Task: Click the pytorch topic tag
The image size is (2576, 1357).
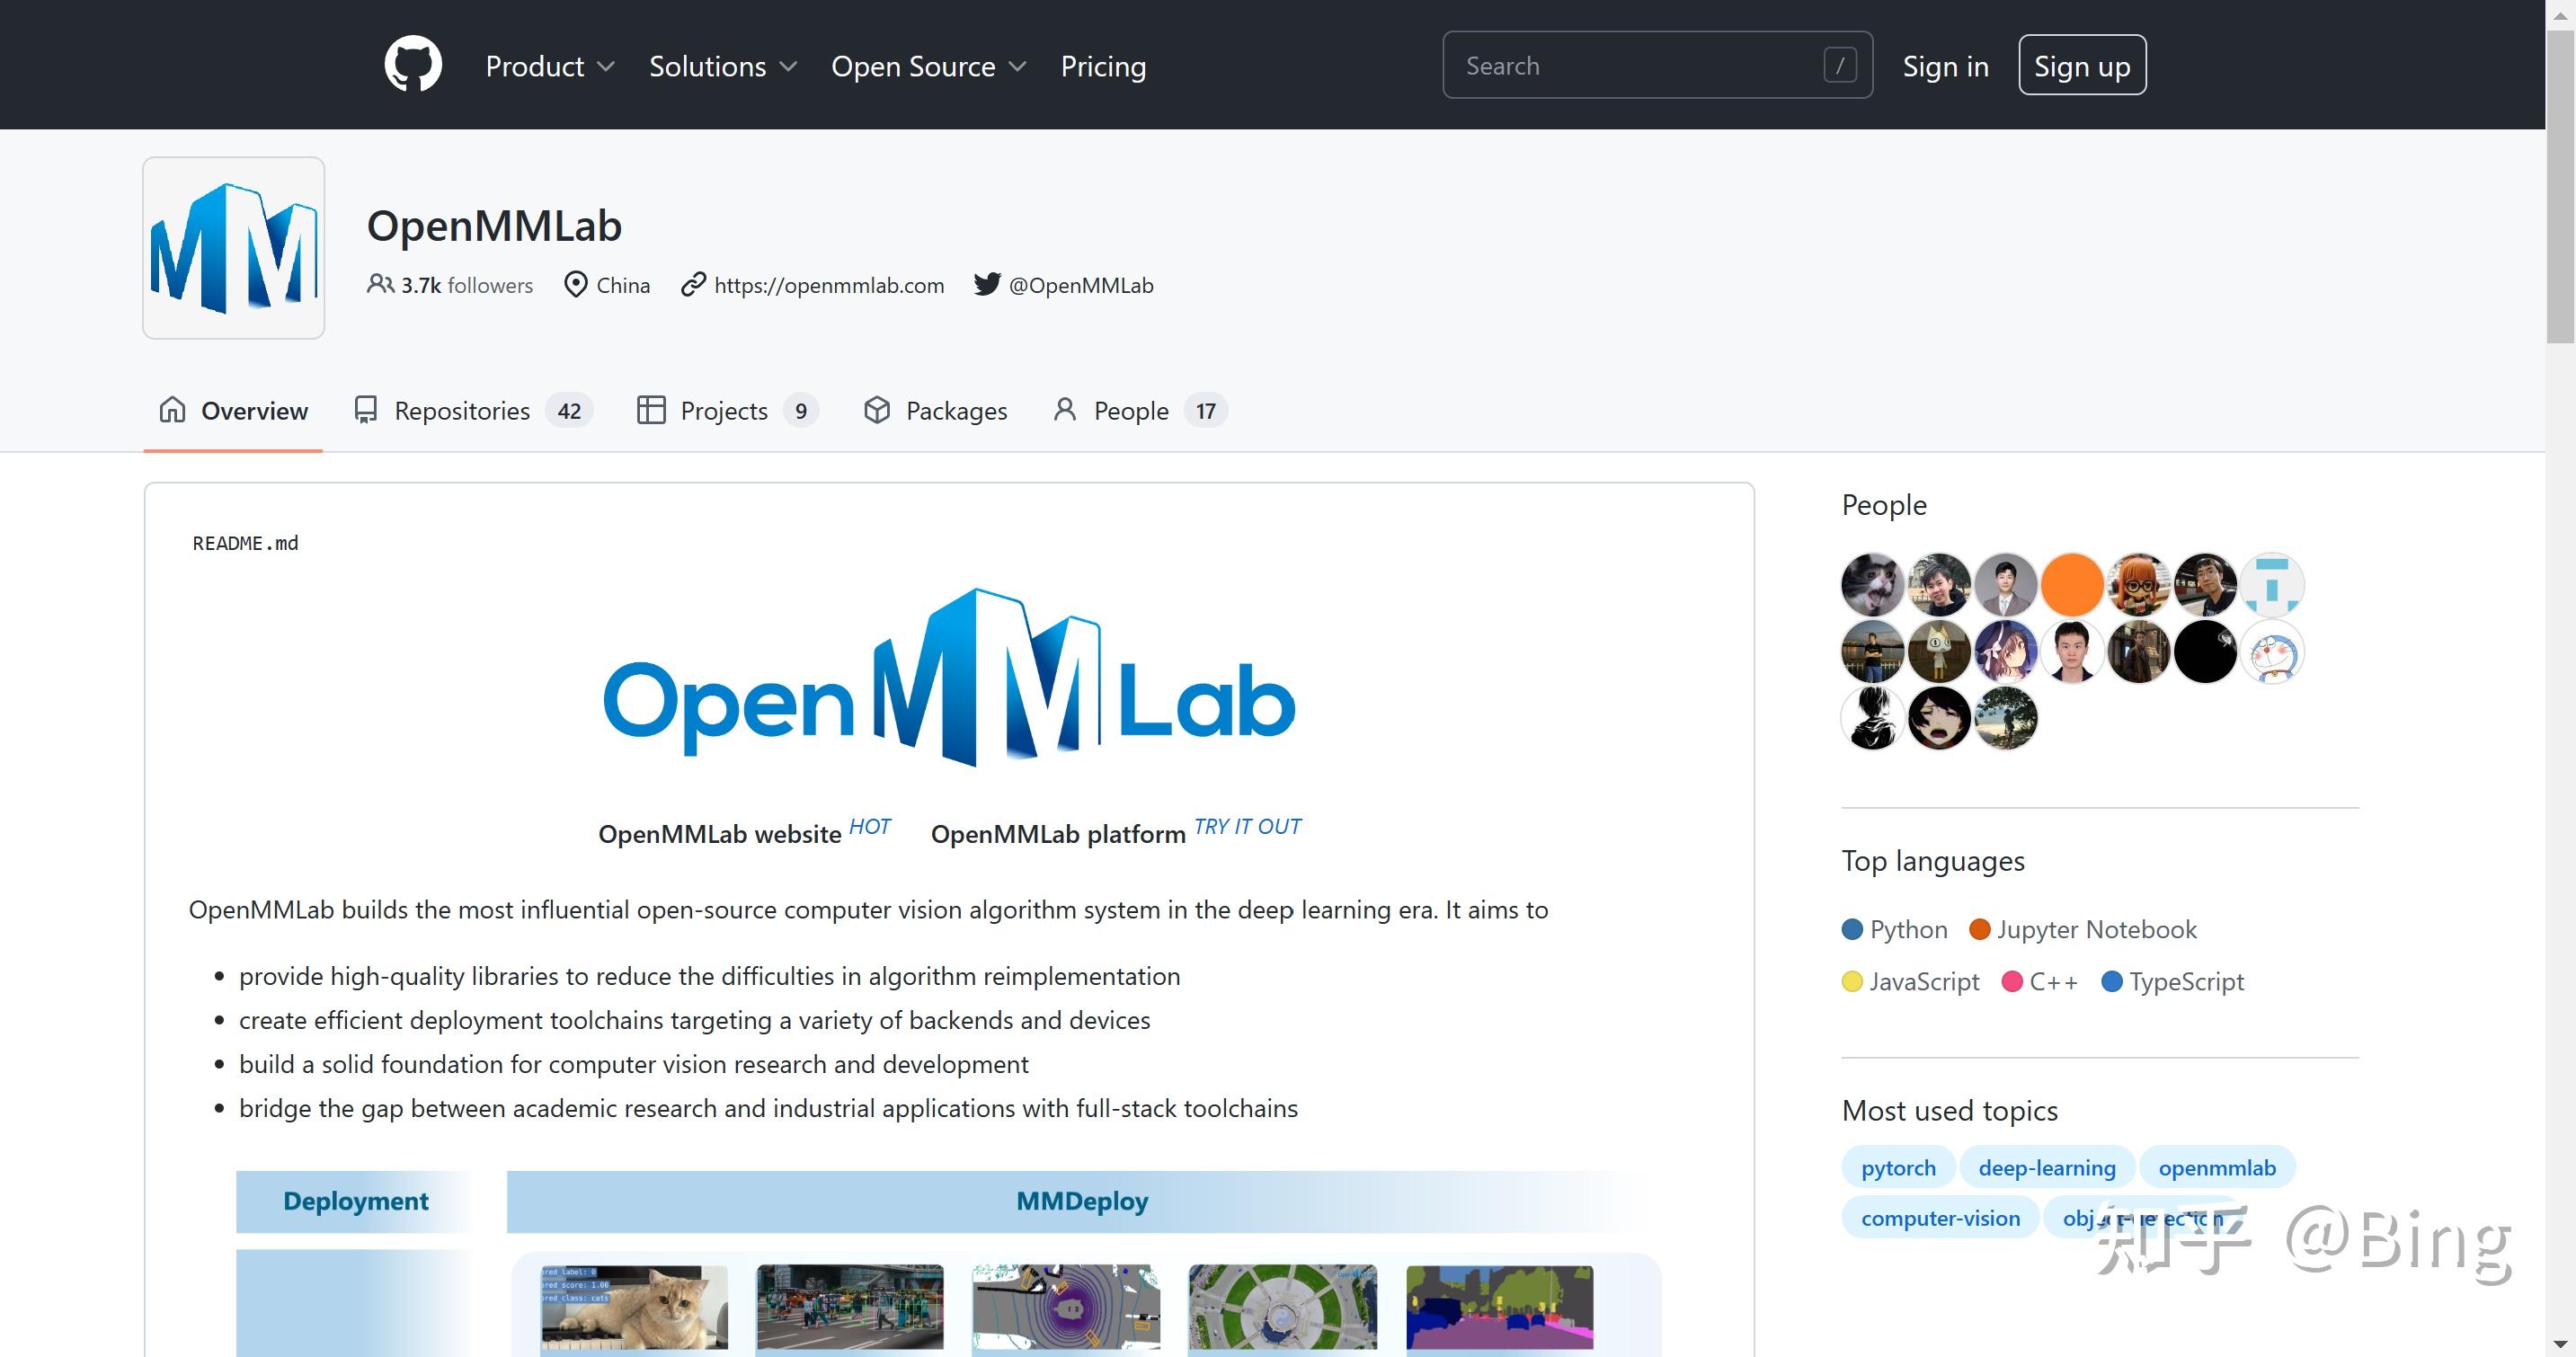Action: [x=1897, y=1167]
